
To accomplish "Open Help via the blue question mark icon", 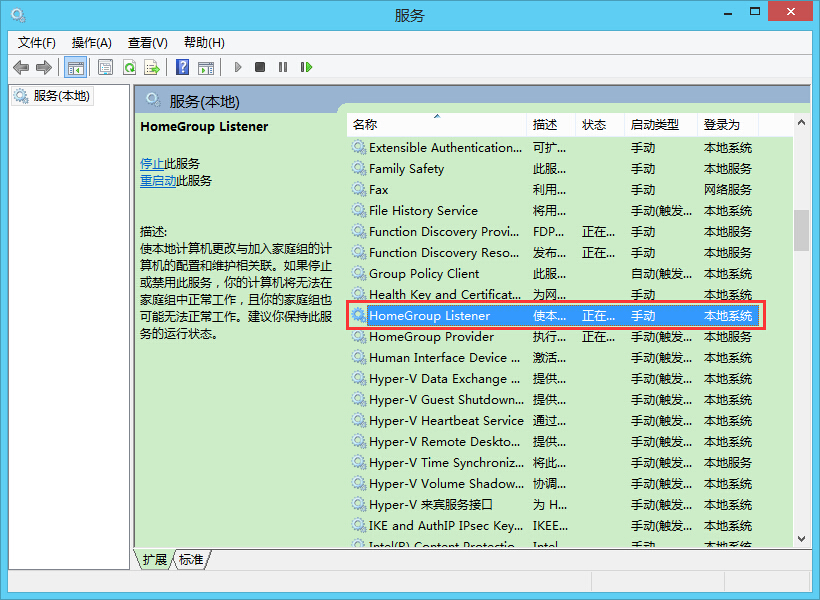I will [x=182, y=67].
